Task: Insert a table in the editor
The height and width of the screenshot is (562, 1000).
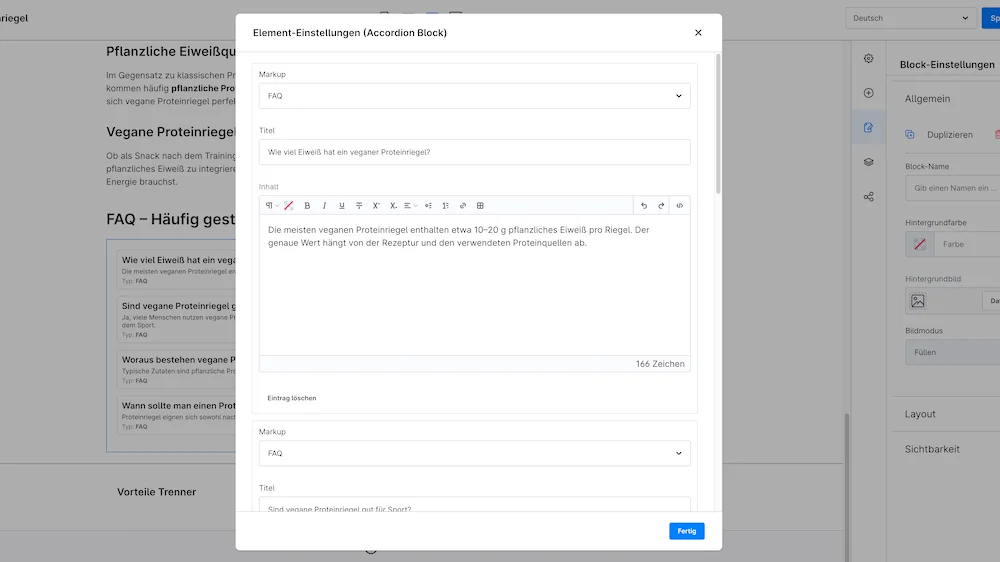Action: click(x=480, y=205)
